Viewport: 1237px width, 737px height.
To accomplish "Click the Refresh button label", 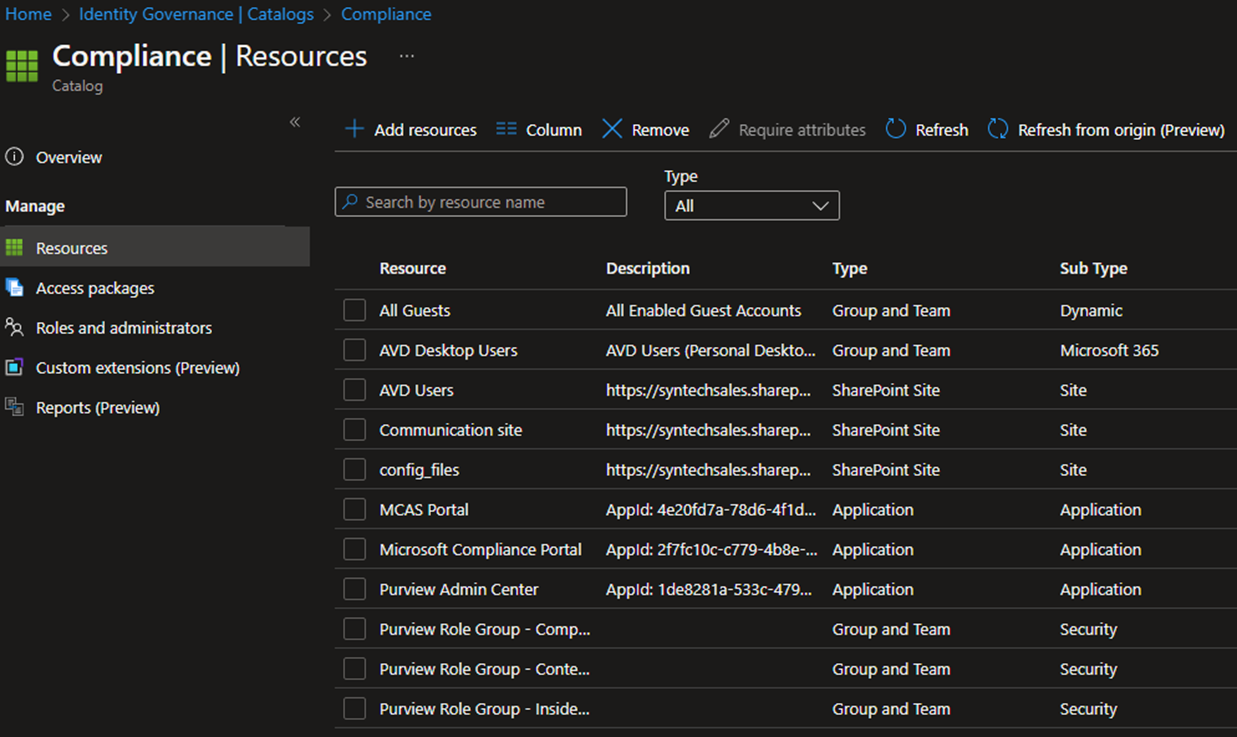I will [942, 130].
